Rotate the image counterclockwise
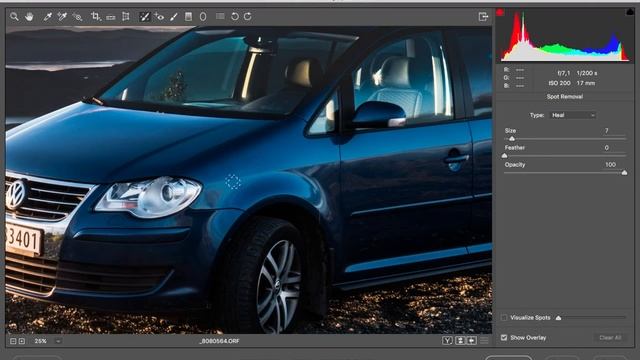640x360 pixels. (235, 17)
